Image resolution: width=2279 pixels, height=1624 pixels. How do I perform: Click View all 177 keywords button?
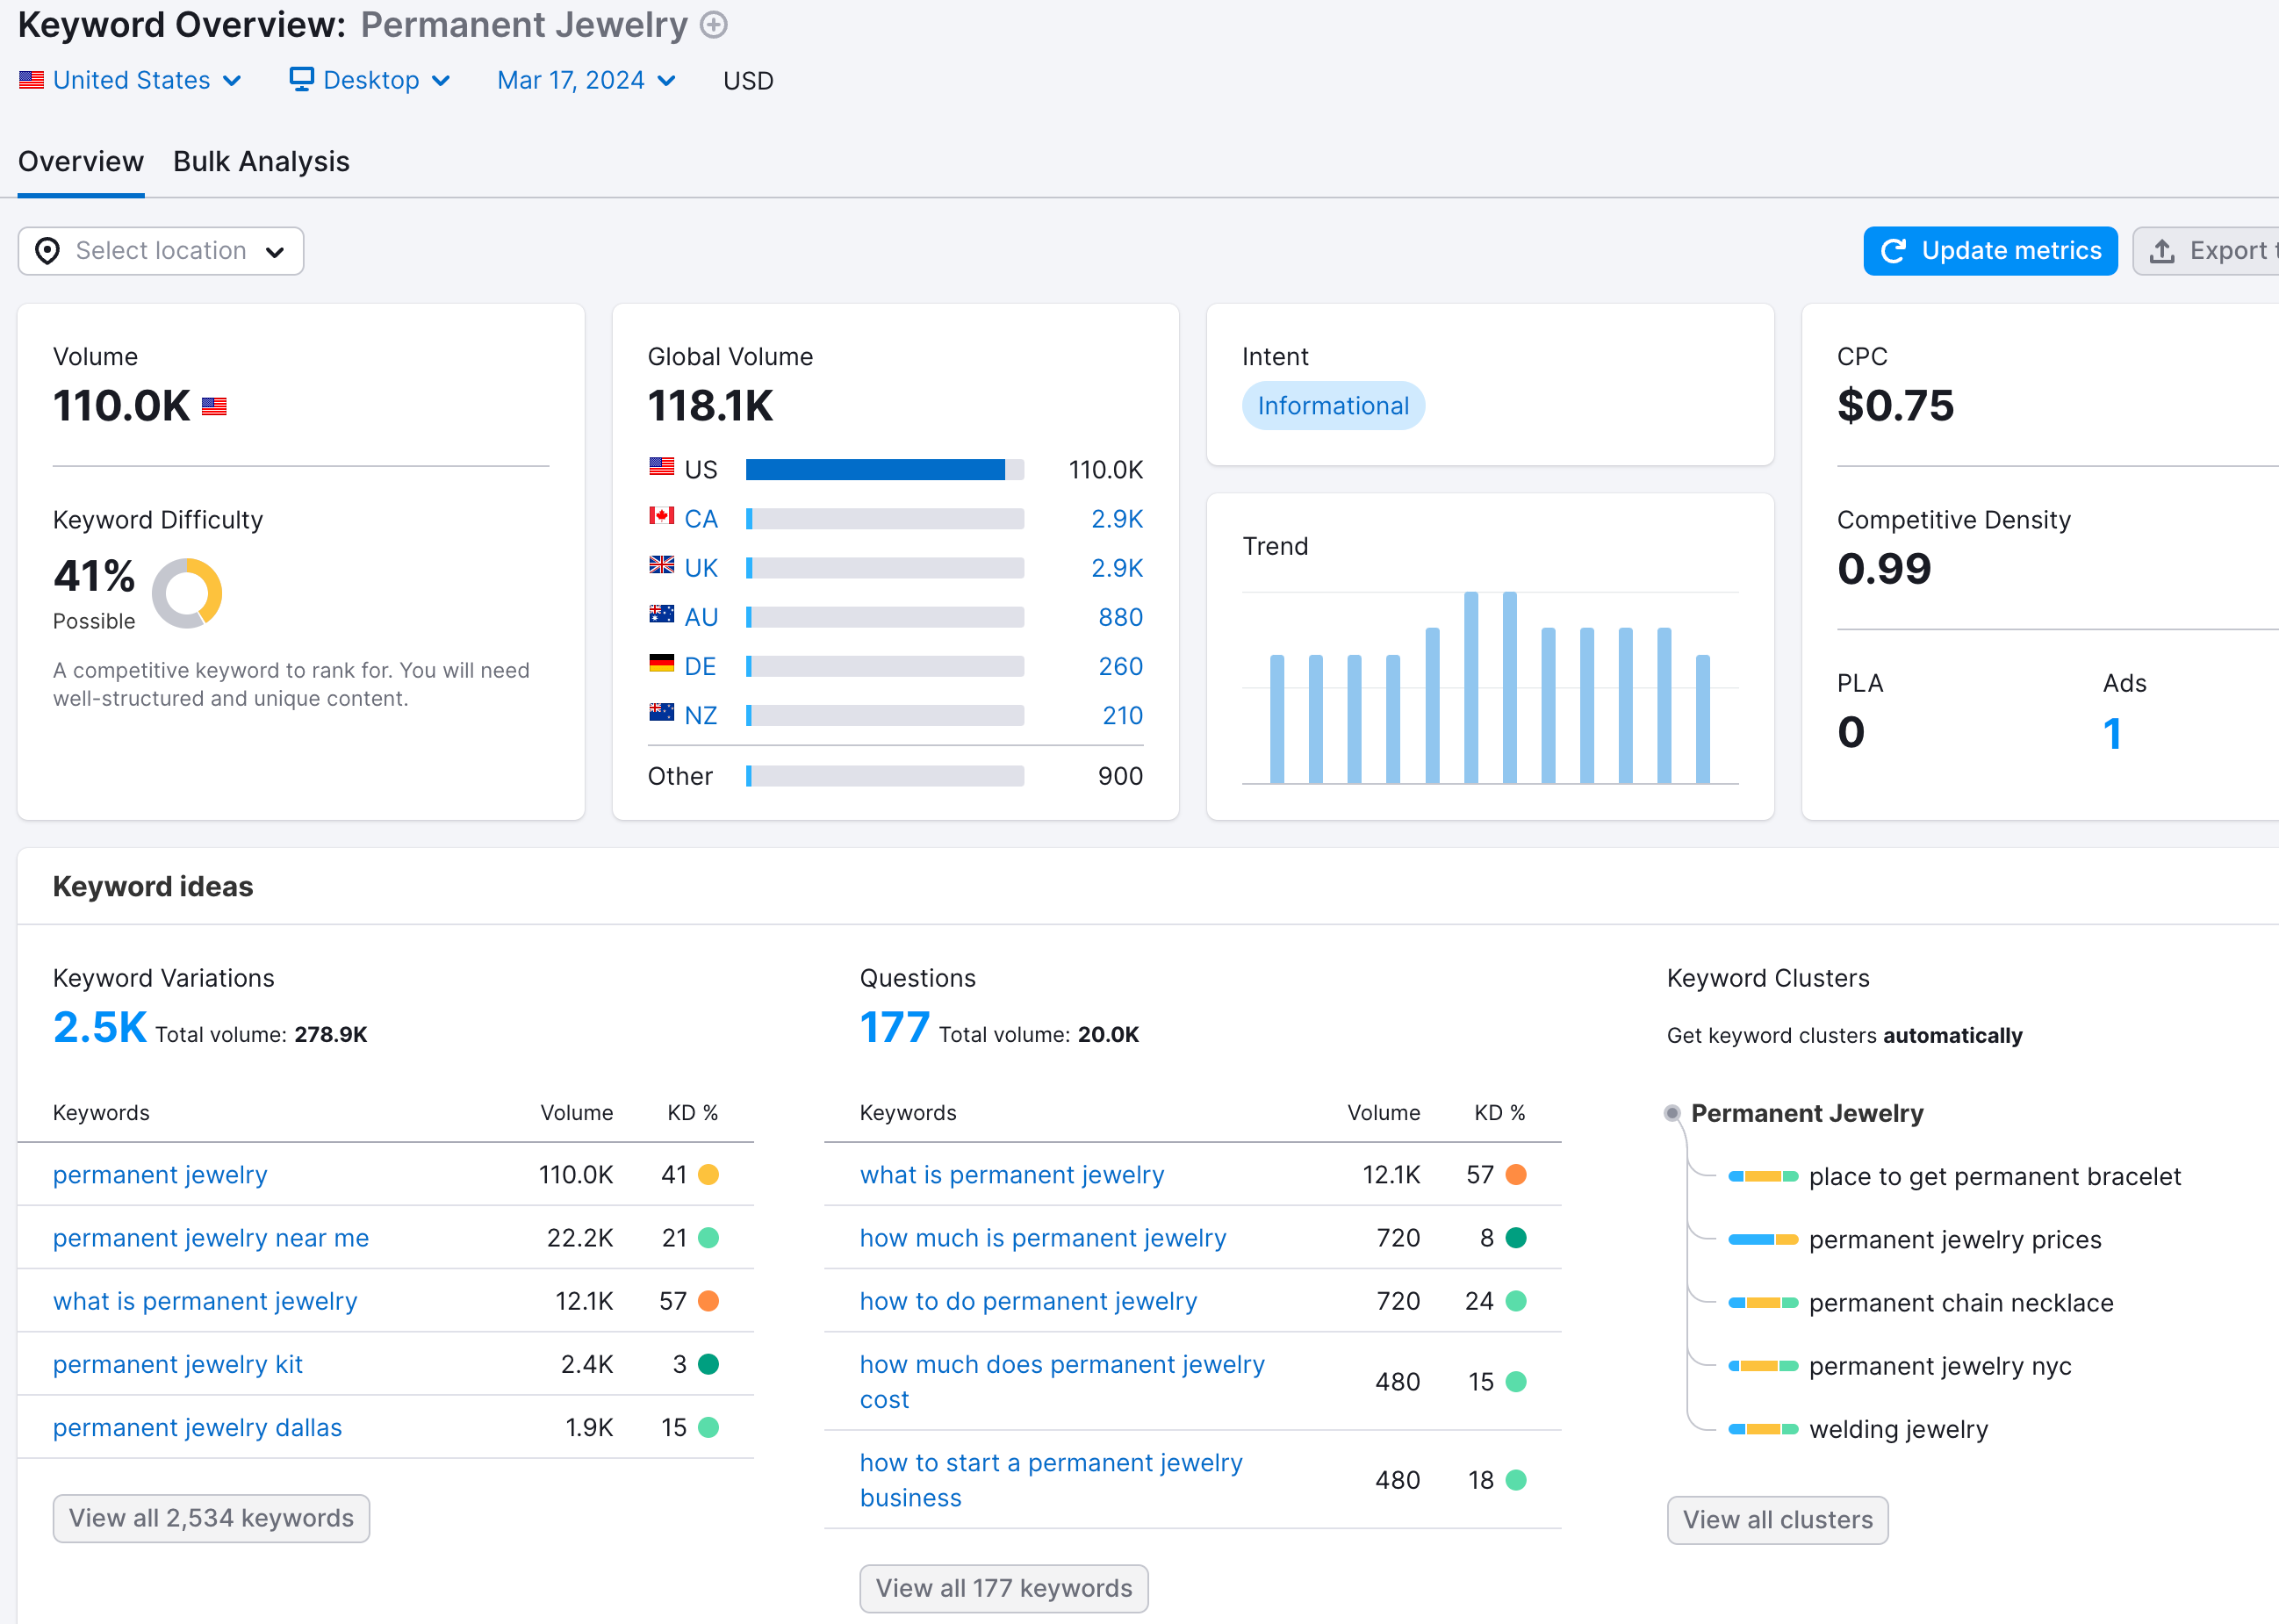pyautogui.click(x=1004, y=1588)
